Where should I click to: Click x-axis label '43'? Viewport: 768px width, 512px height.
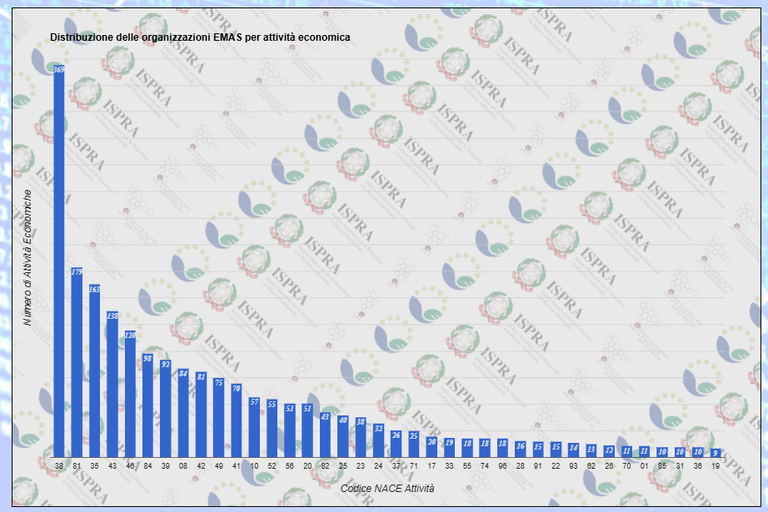112,466
